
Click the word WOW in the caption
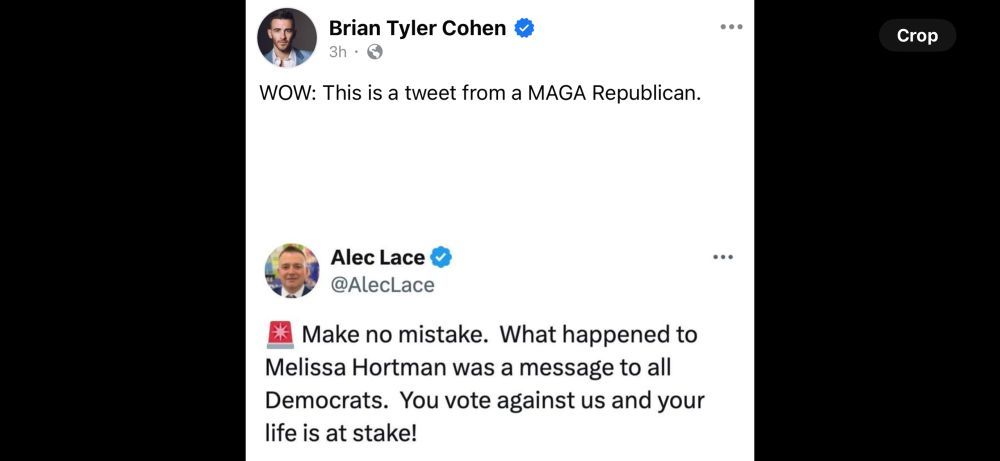pyautogui.click(x=284, y=94)
